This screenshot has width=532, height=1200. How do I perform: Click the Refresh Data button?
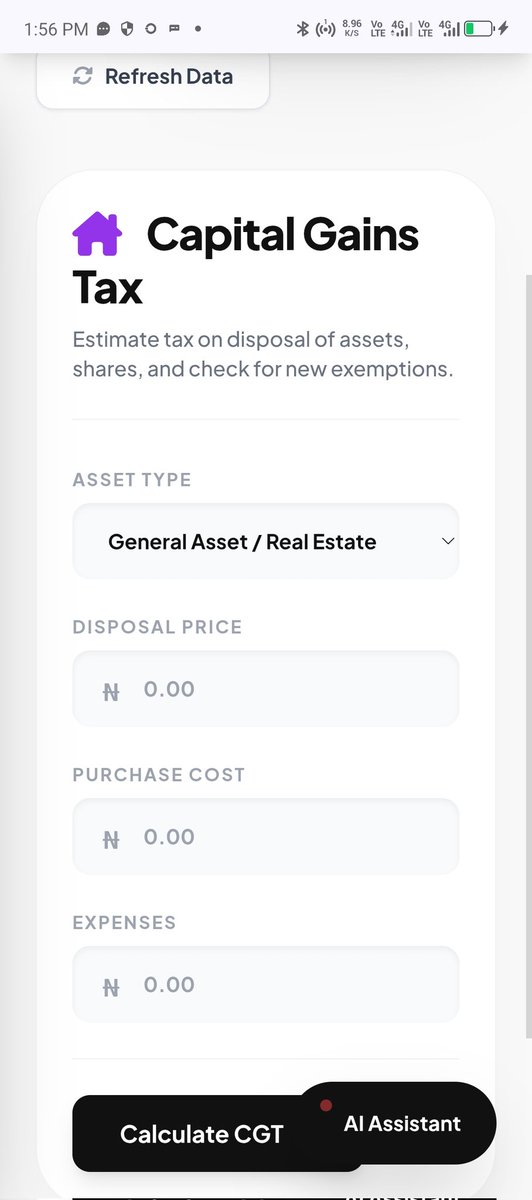coord(153,76)
